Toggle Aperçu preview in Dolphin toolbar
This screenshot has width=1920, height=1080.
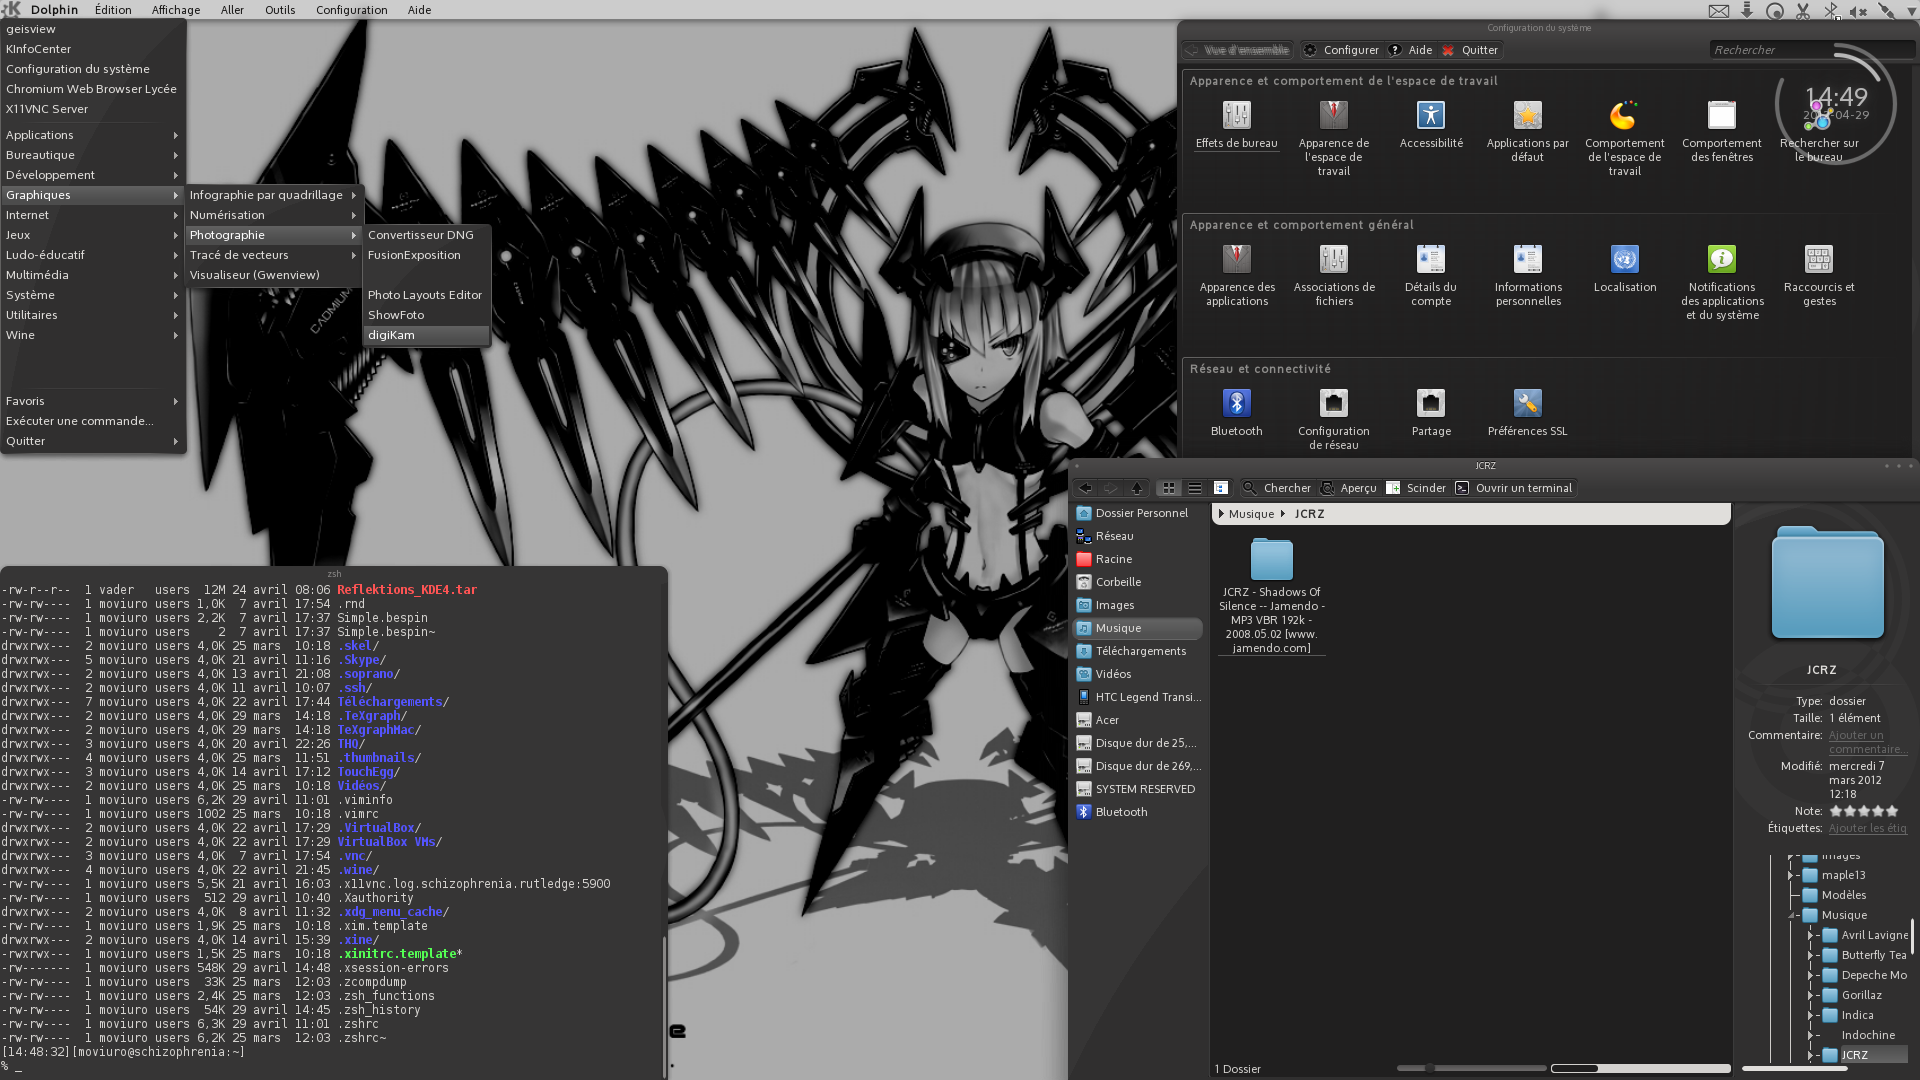[x=1348, y=488]
